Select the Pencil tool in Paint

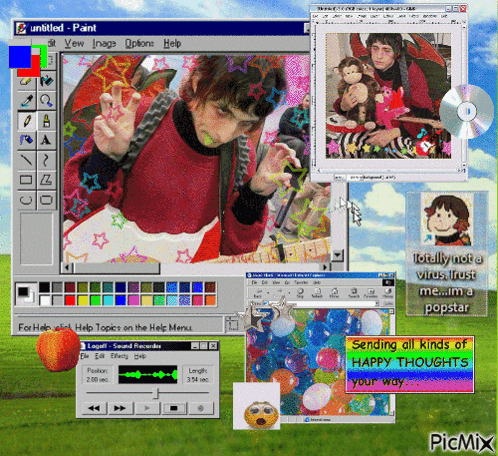26,120
